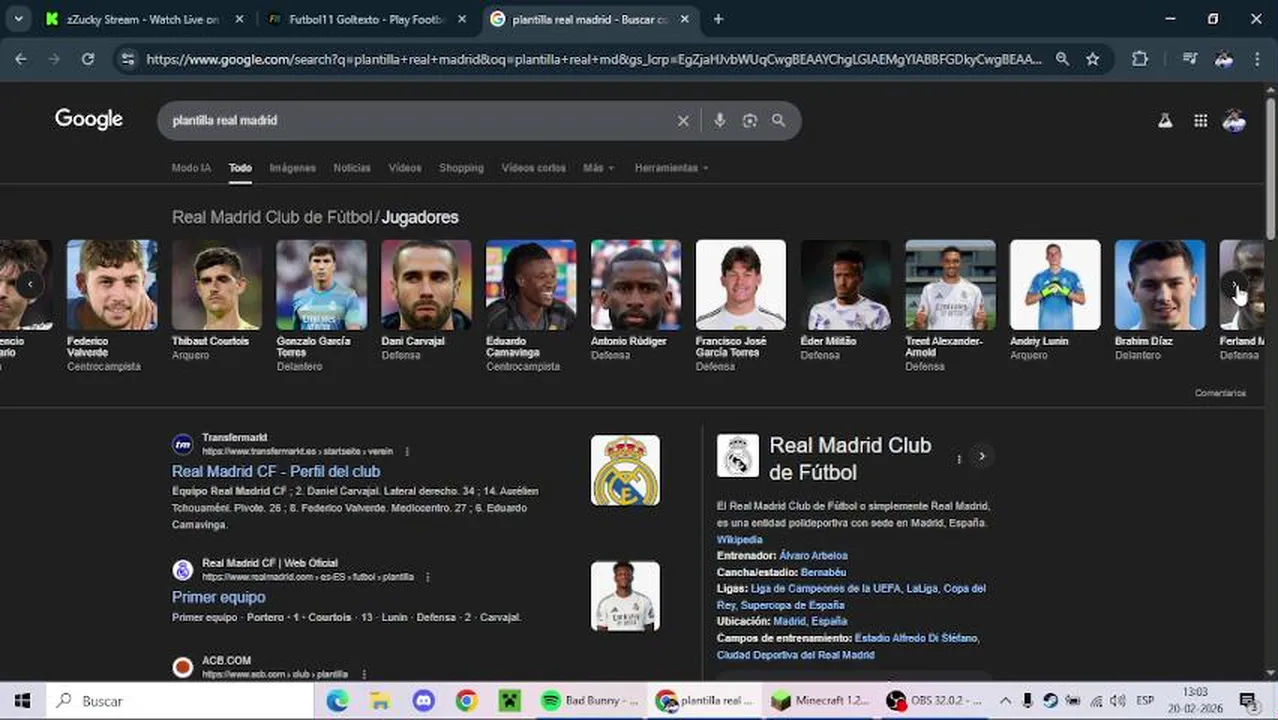1278x720 pixels.
Task: Open the media controls icon in toolbar
Action: [x=1189, y=59]
